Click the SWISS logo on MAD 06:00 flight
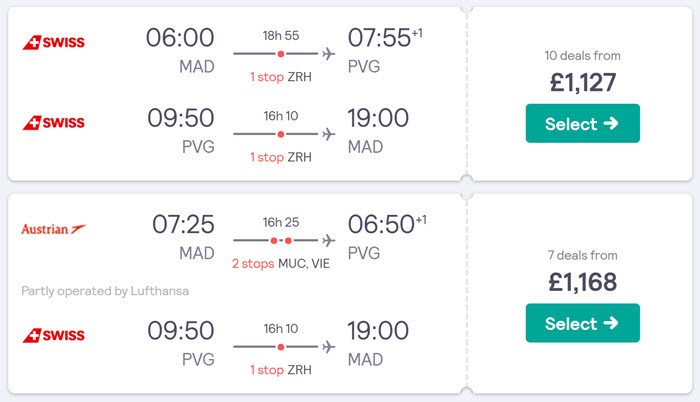This screenshot has height=402, width=700. (x=54, y=42)
